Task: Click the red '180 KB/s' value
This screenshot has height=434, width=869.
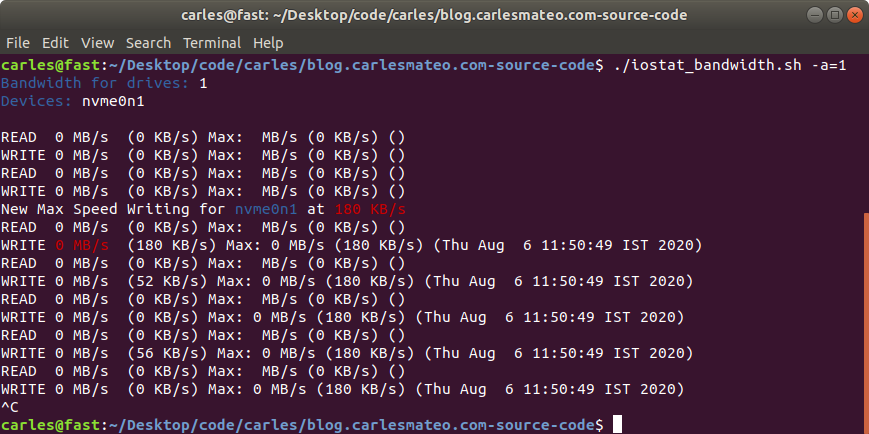Action: point(370,210)
